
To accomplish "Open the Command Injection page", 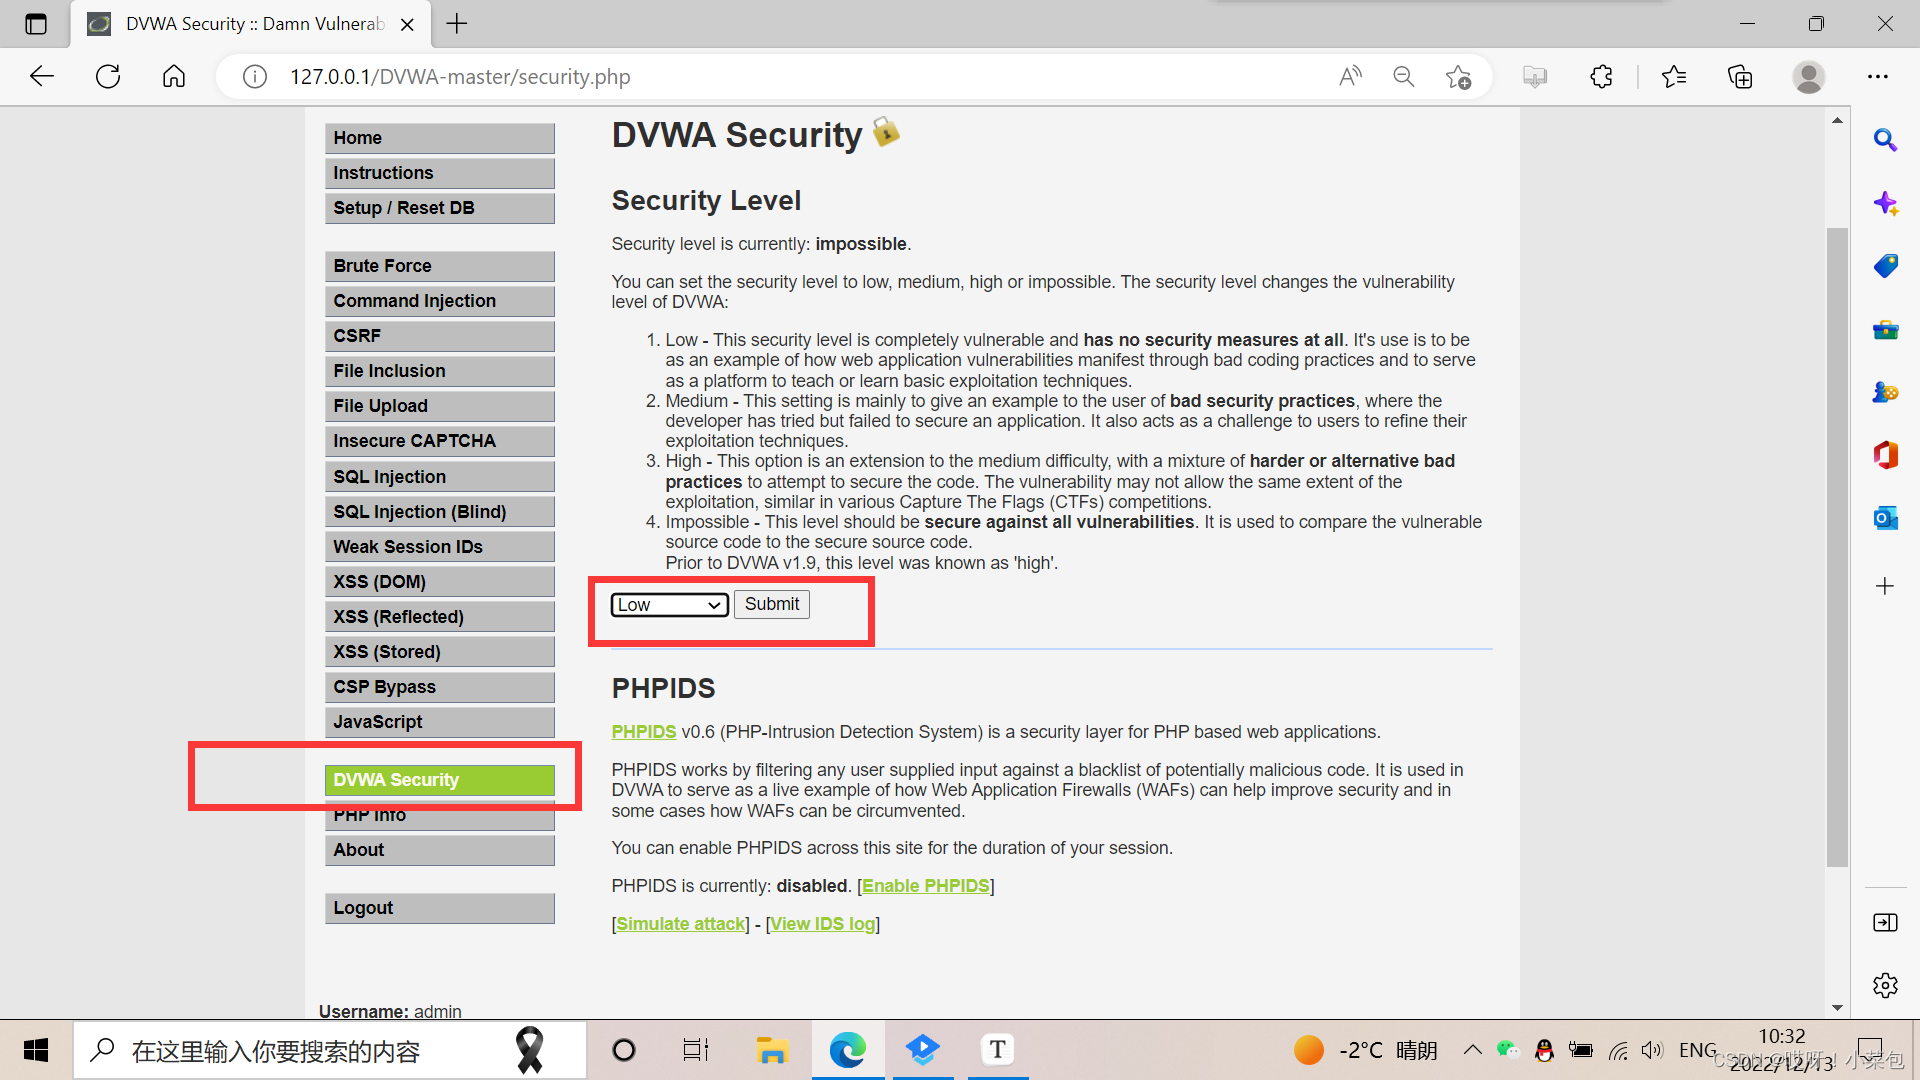I will pyautogui.click(x=414, y=301).
